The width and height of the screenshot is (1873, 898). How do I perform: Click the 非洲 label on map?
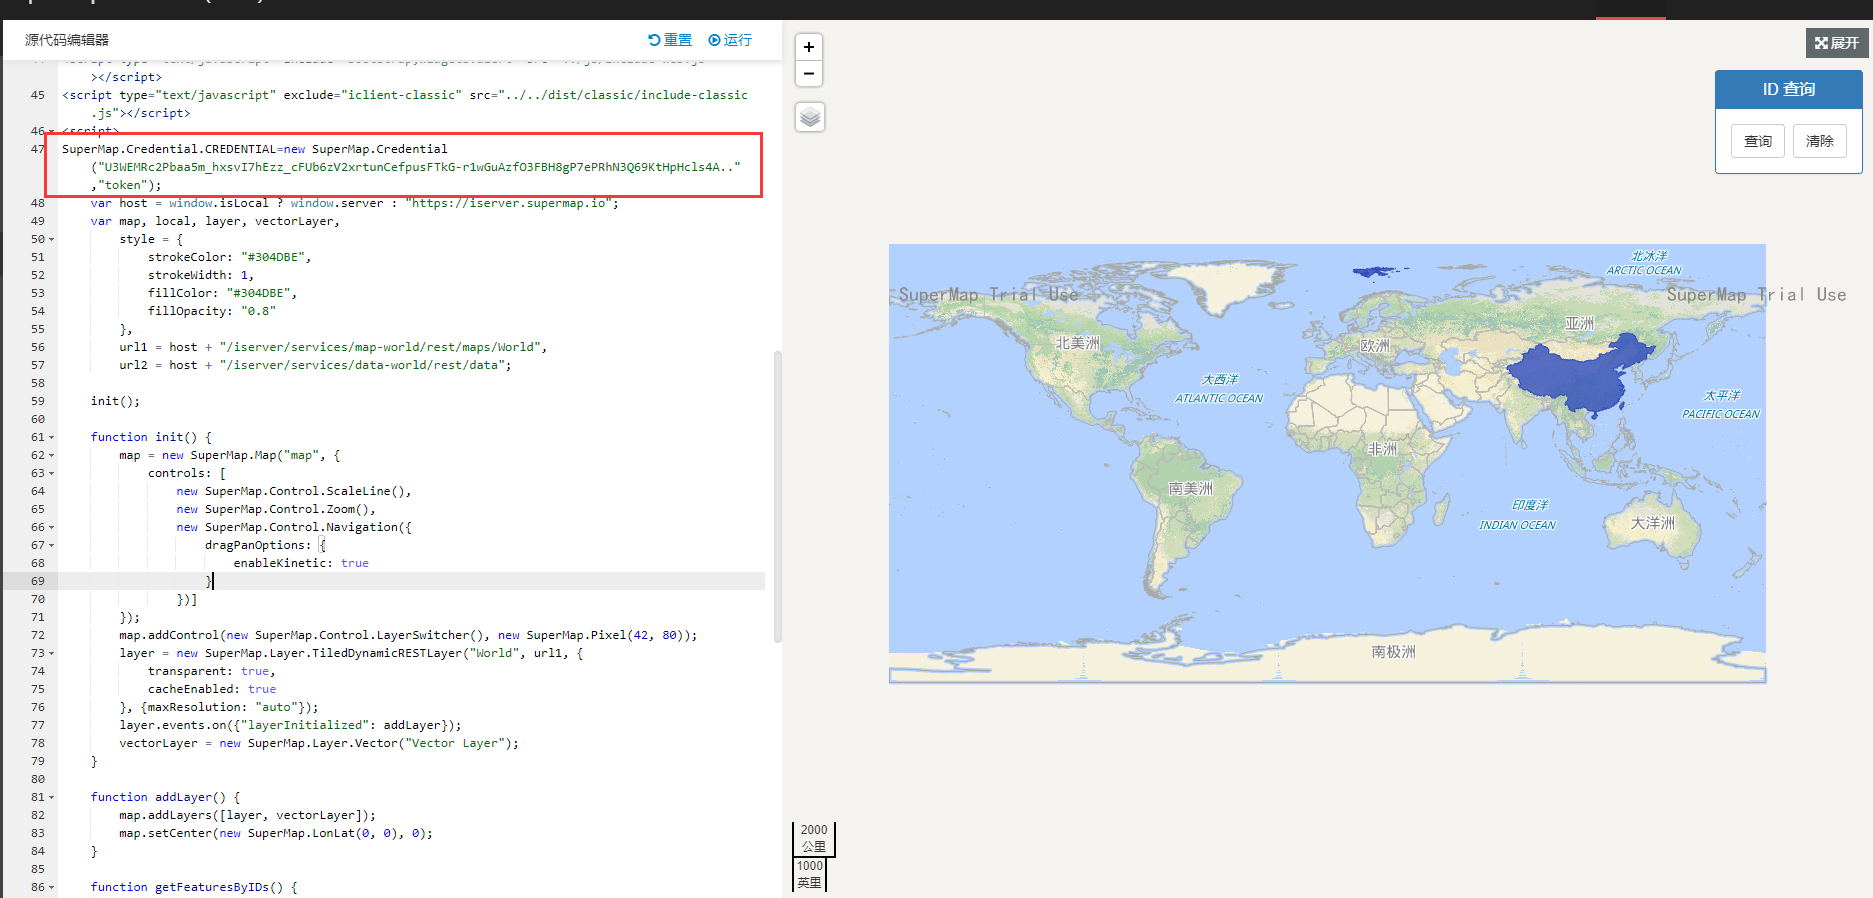(1382, 449)
